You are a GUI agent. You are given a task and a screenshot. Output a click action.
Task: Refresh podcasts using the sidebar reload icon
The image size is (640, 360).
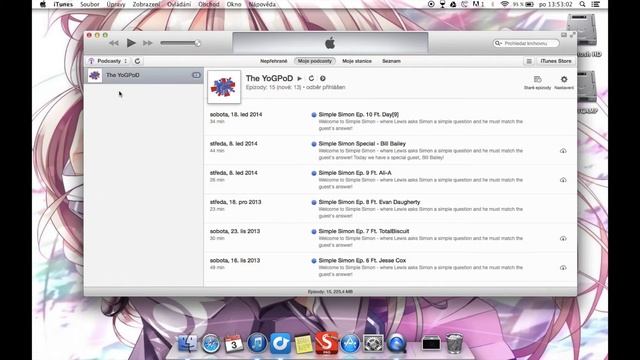tap(138, 61)
